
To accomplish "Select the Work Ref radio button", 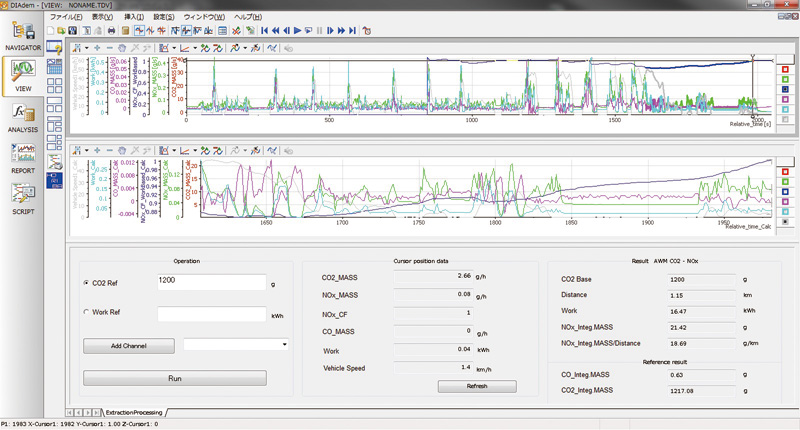I will (x=87, y=313).
